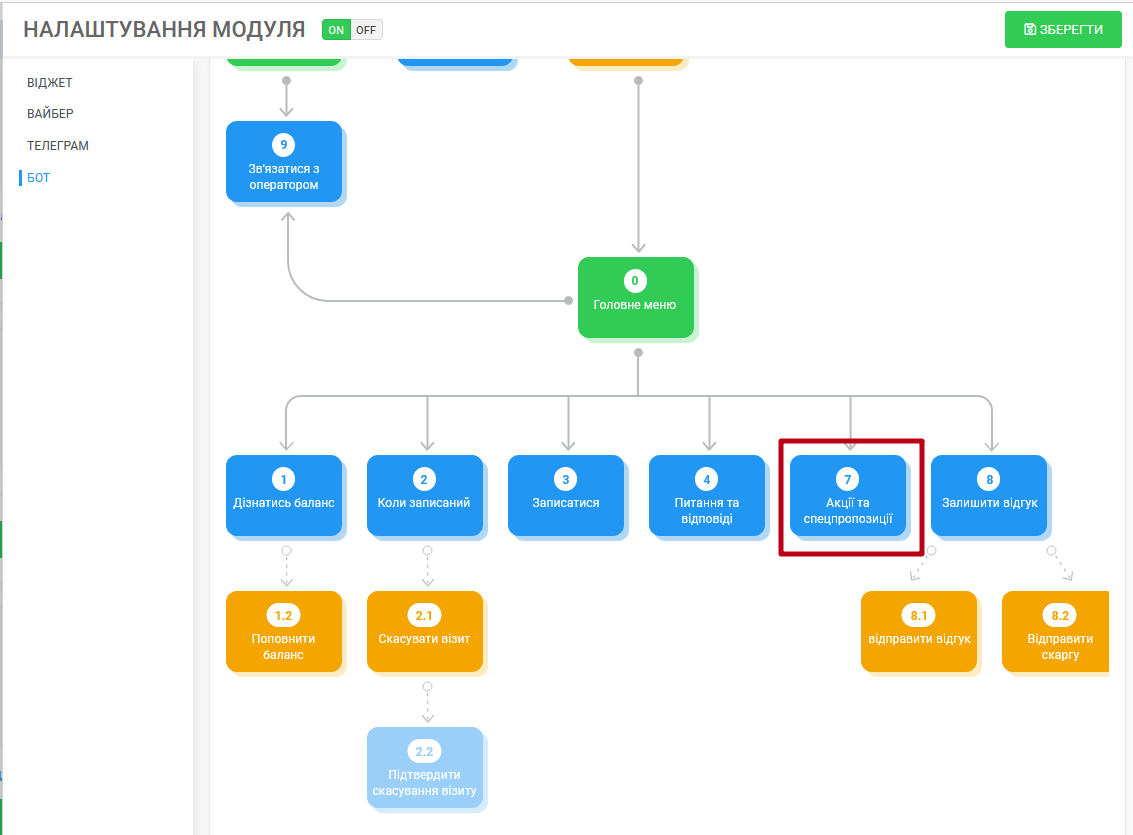Open node 8 Залишити відгук
This screenshot has height=835, width=1133.
click(989, 496)
